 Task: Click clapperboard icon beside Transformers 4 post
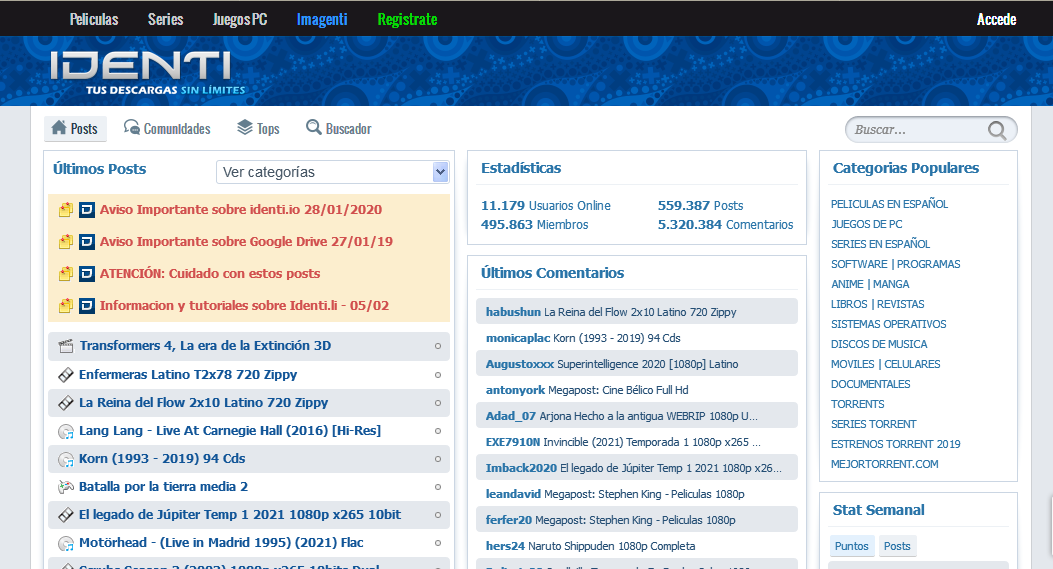[66, 346]
